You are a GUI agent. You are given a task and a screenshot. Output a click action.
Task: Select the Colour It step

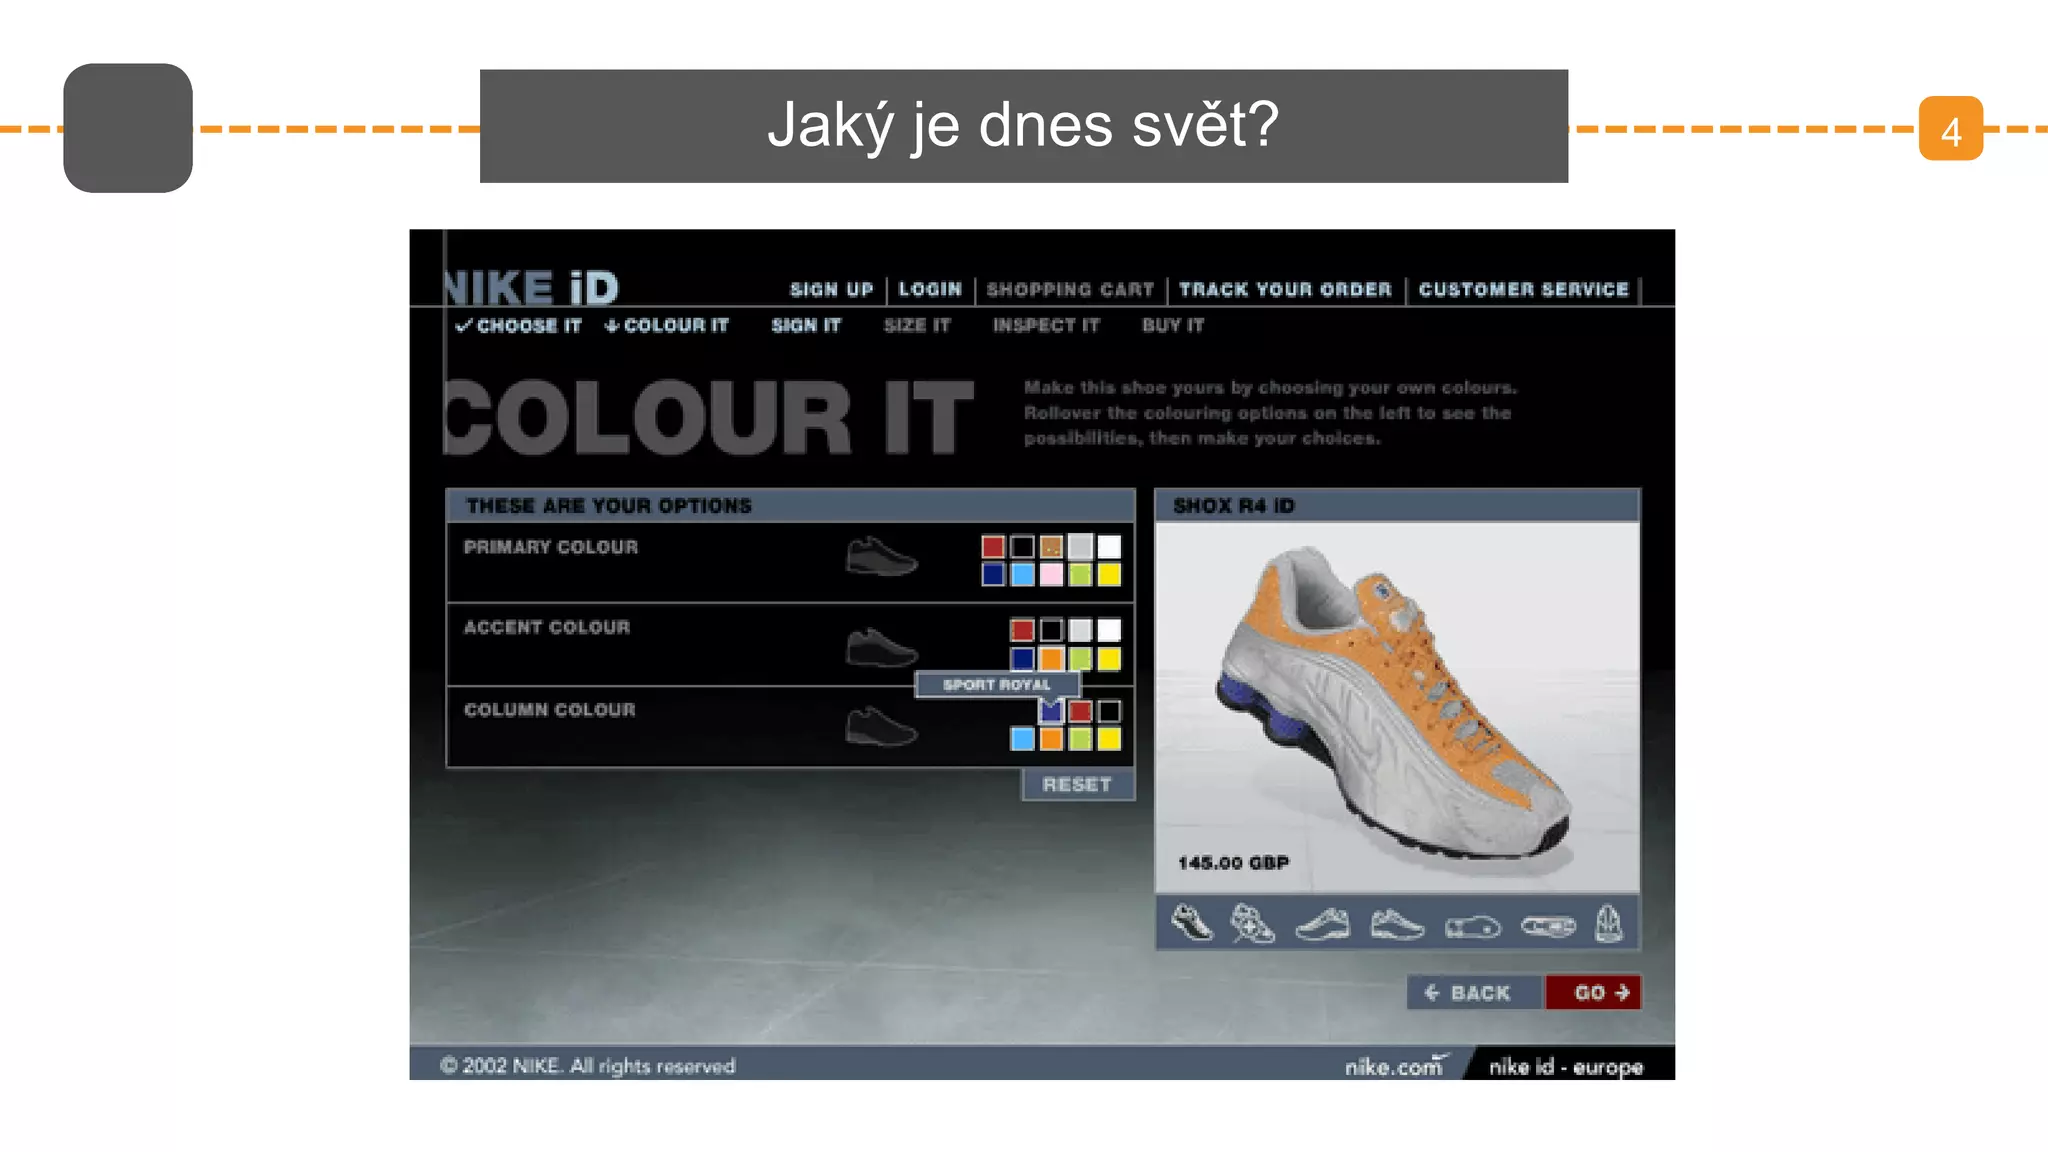(667, 325)
